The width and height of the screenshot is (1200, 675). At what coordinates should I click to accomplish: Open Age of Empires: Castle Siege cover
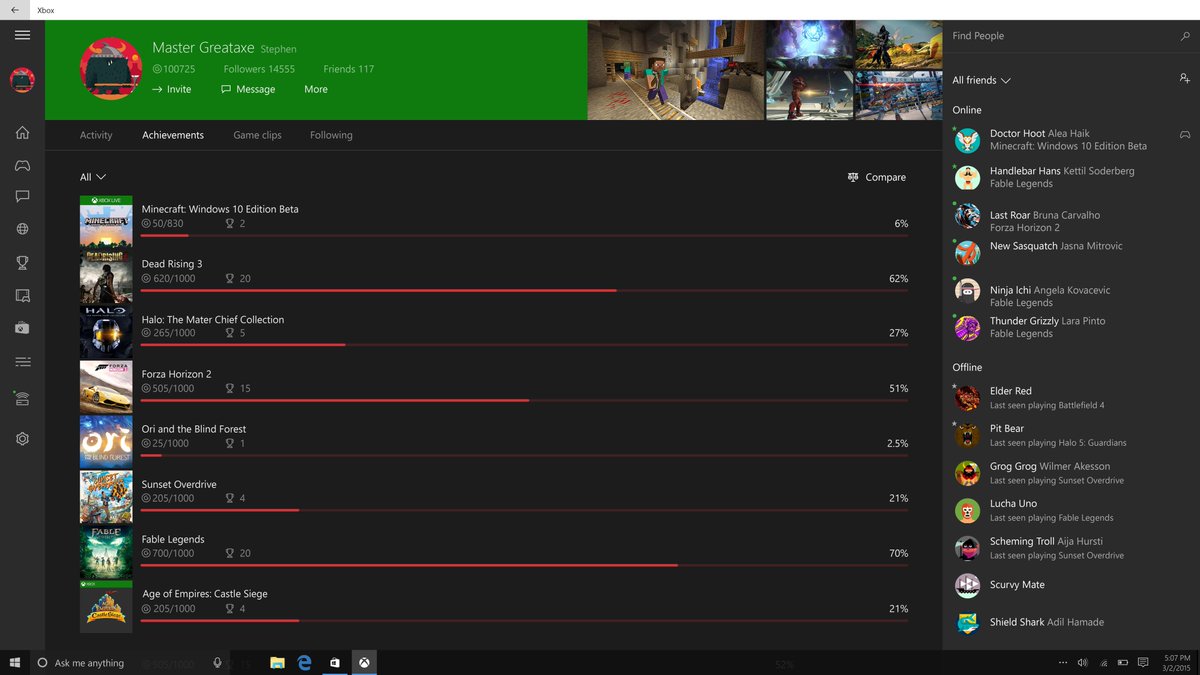(106, 607)
